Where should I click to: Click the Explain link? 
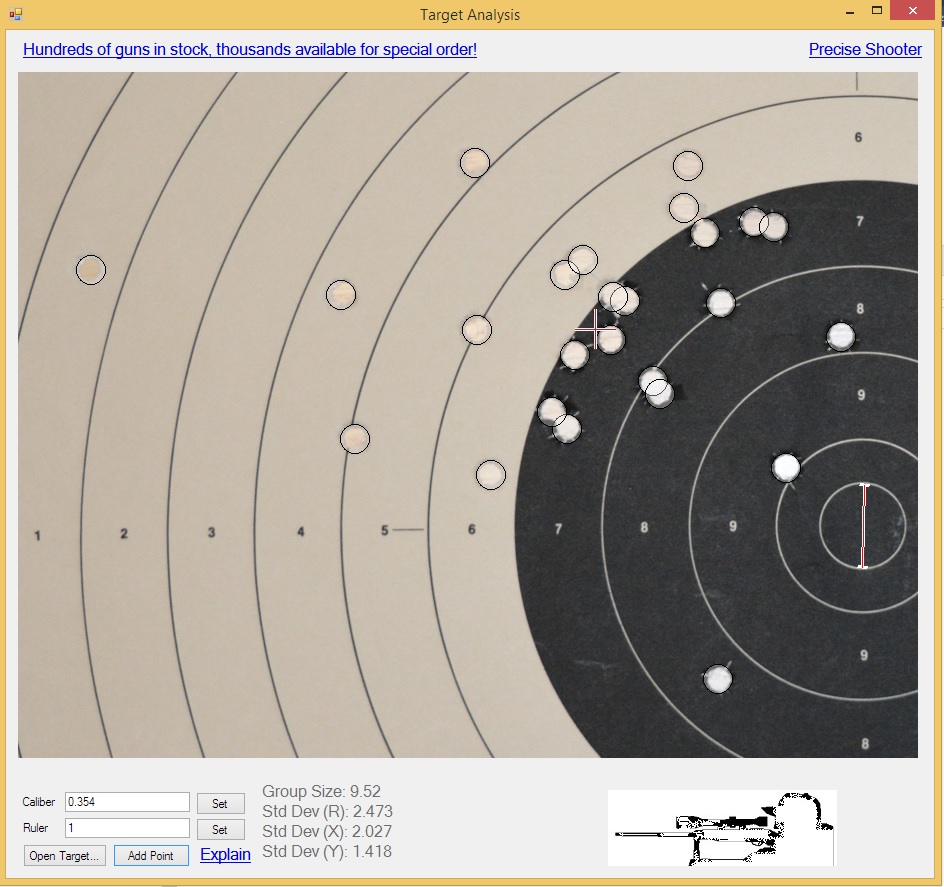[x=225, y=854]
